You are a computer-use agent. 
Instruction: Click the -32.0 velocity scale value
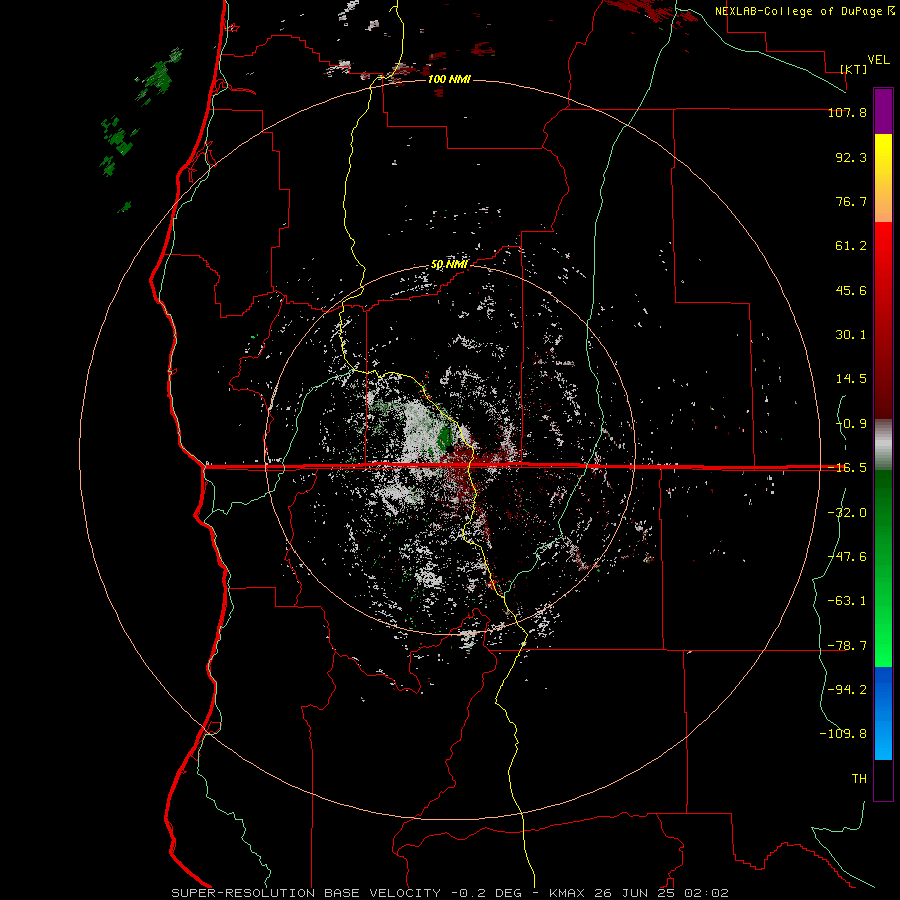(x=847, y=513)
